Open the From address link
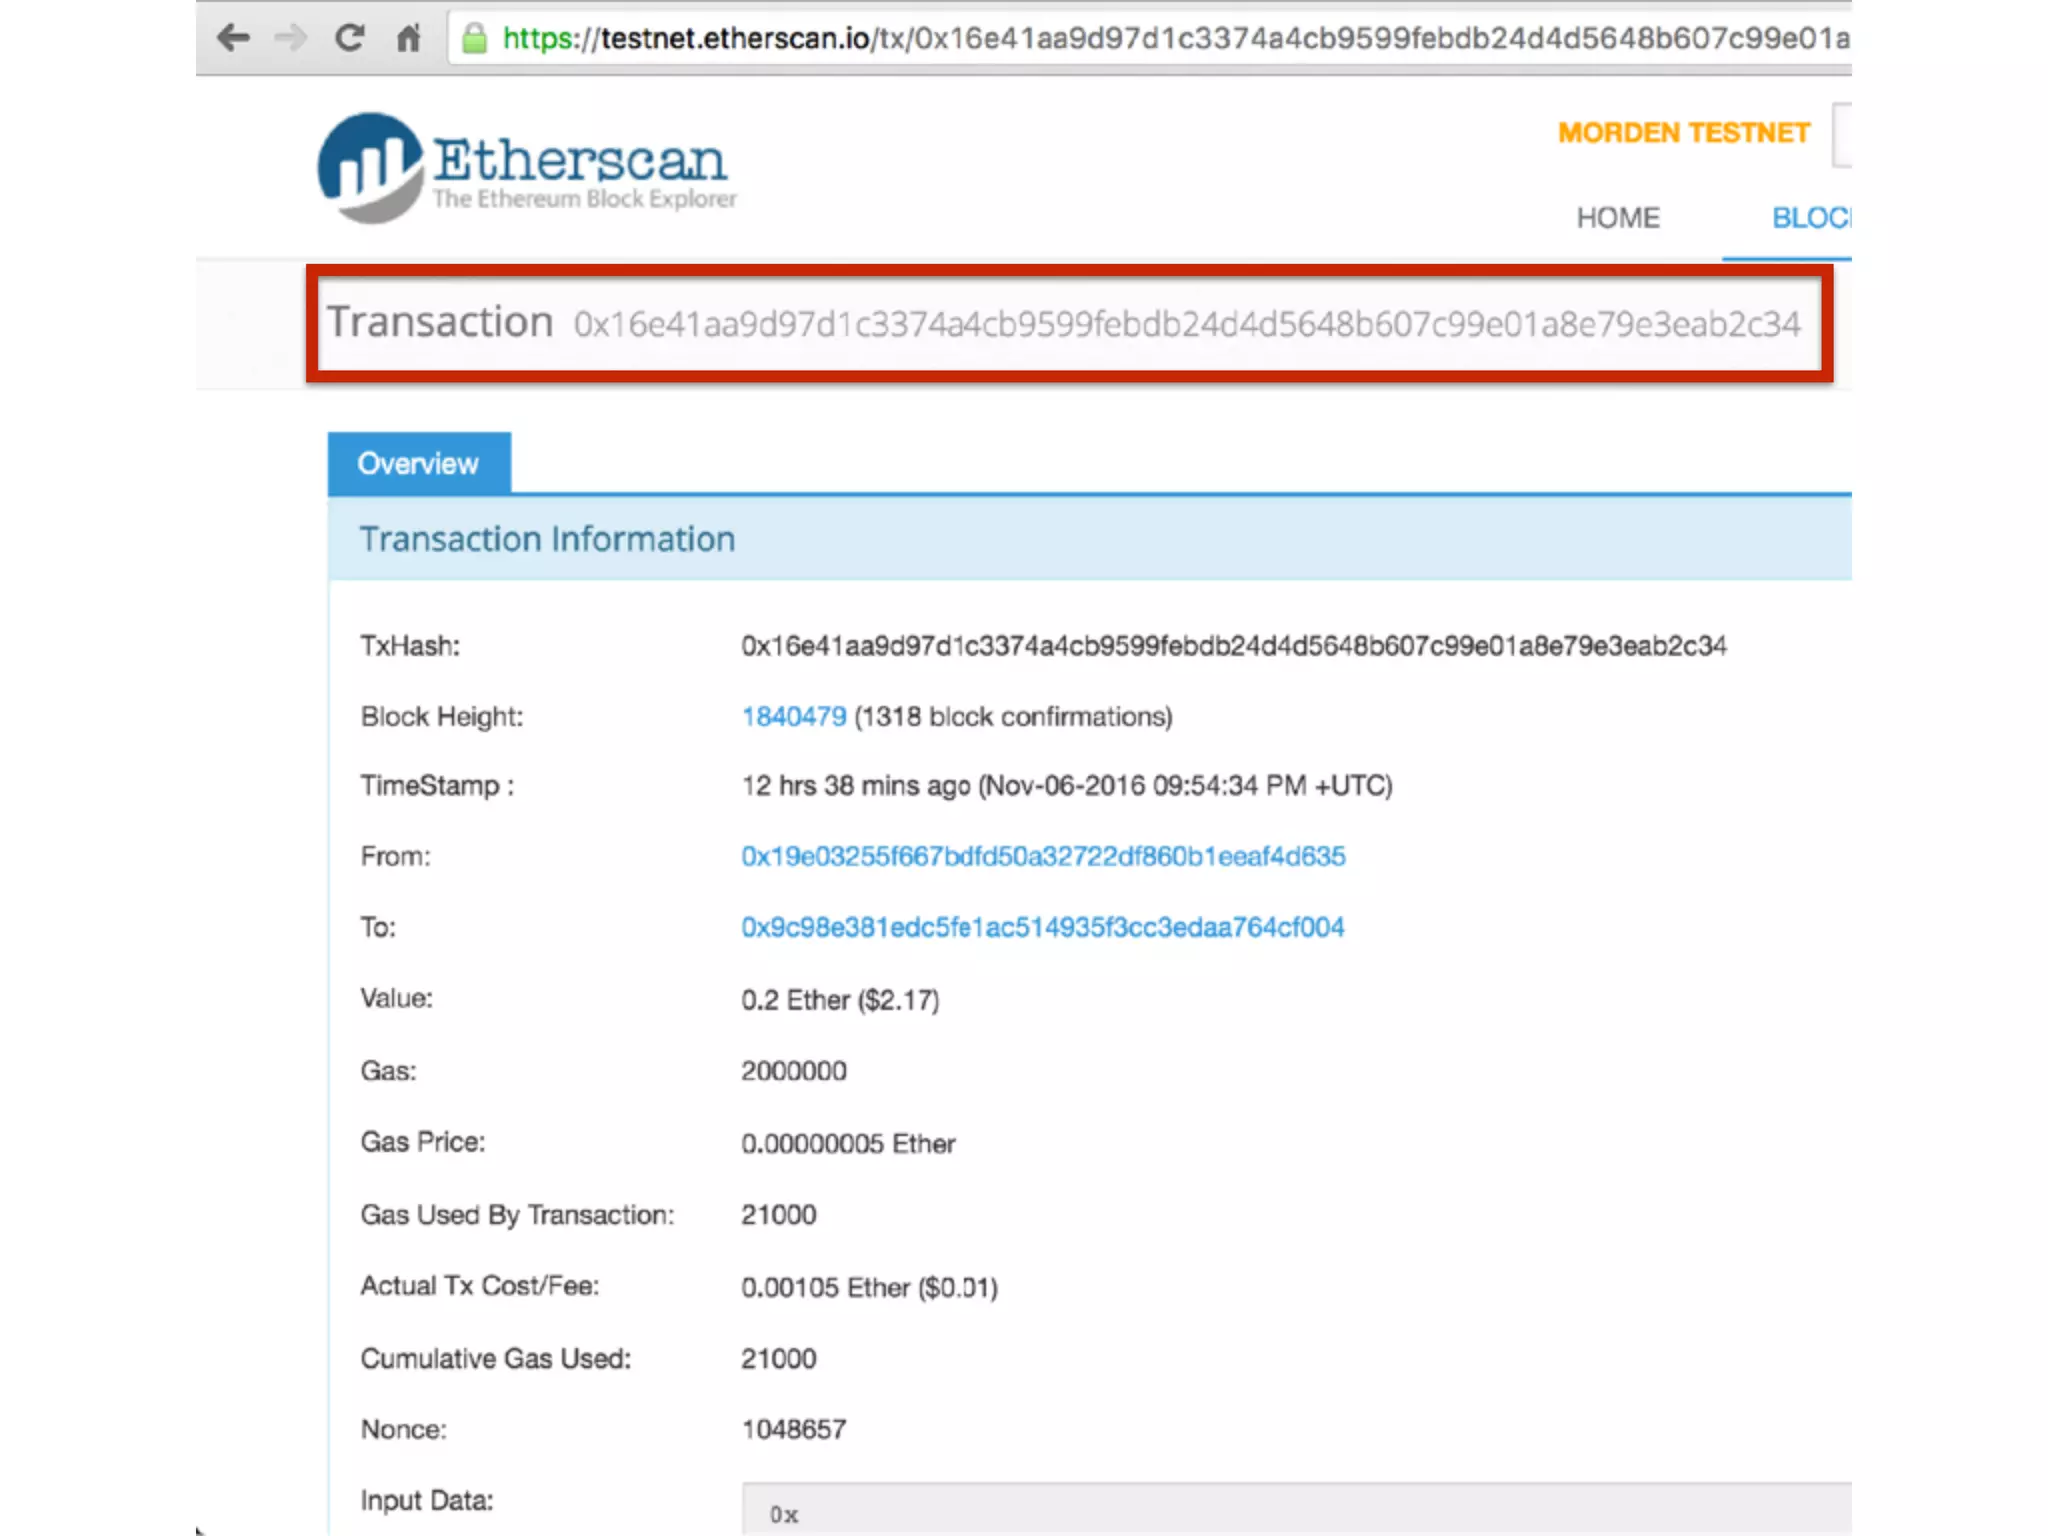This screenshot has height=1536, width=2048. [1042, 857]
